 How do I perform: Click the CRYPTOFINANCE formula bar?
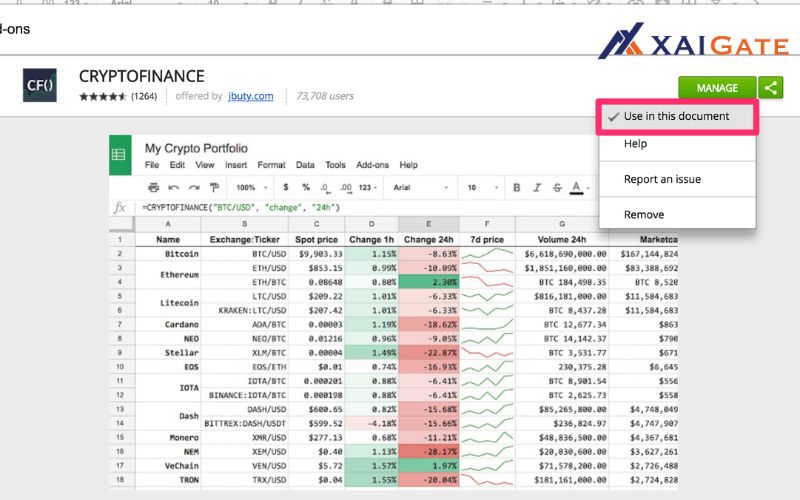click(365, 208)
